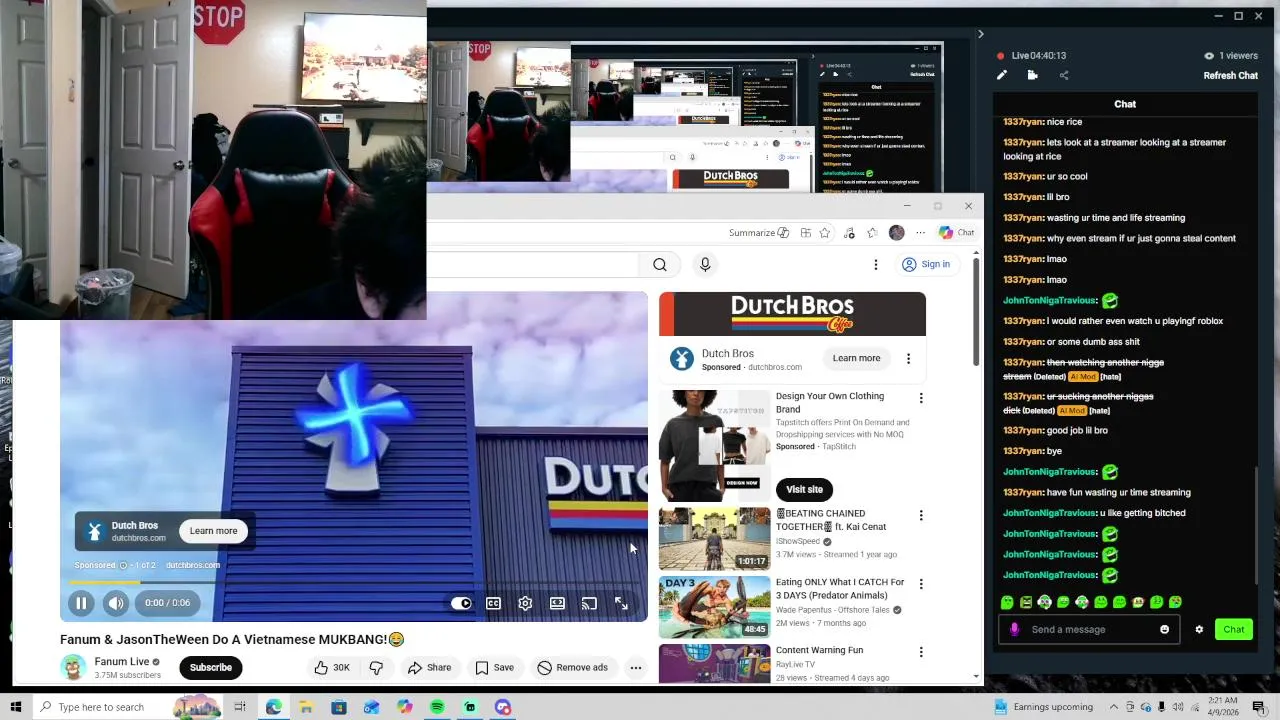Open YouTube player settings gear
This screenshot has width=1280, height=720.
coord(525,603)
